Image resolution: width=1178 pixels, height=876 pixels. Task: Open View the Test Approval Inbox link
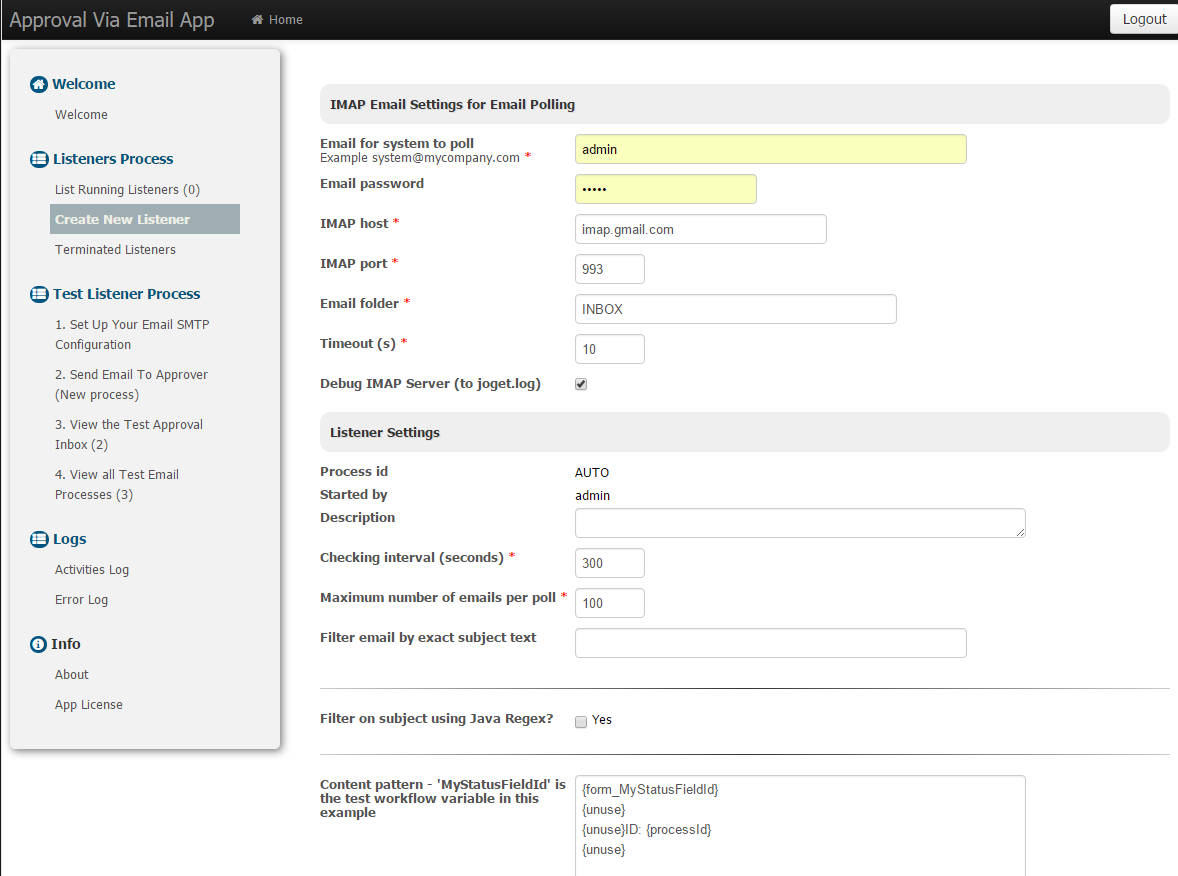[x=128, y=434]
